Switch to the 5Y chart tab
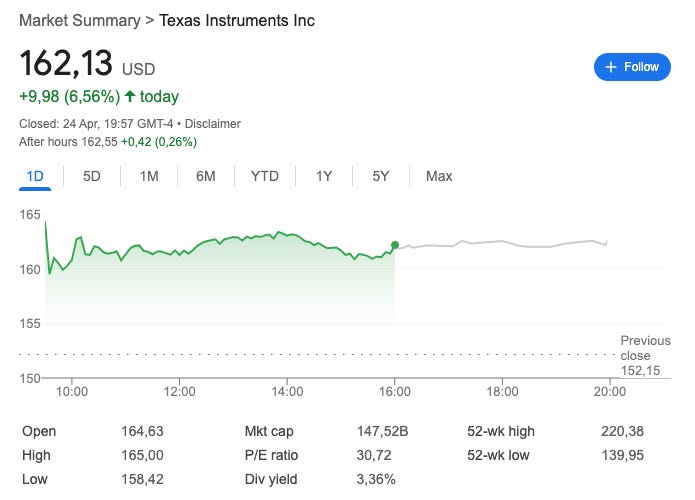Screen dimensions: 695x500 381,176
